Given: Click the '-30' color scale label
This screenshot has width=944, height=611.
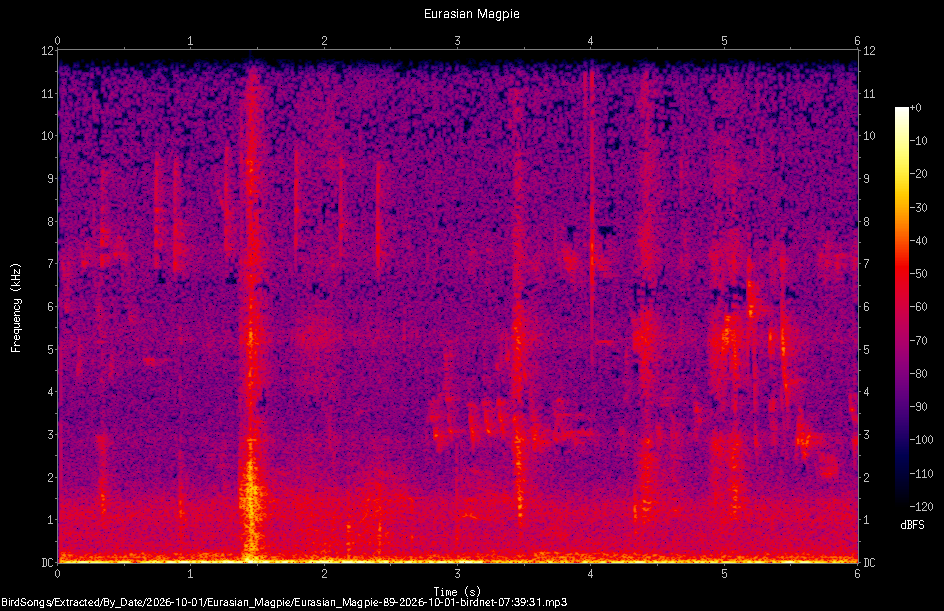Looking at the screenshot, I should [918, 208].
